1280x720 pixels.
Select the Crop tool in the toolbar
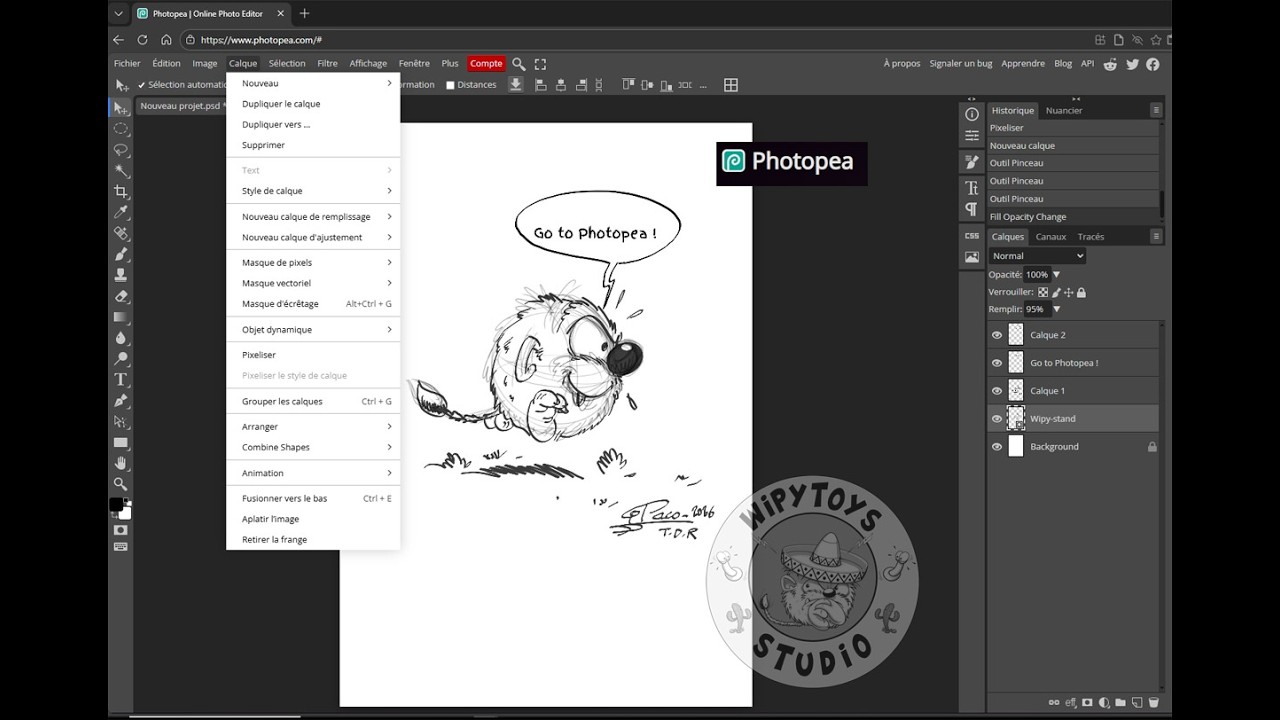(x=121, y=191)
